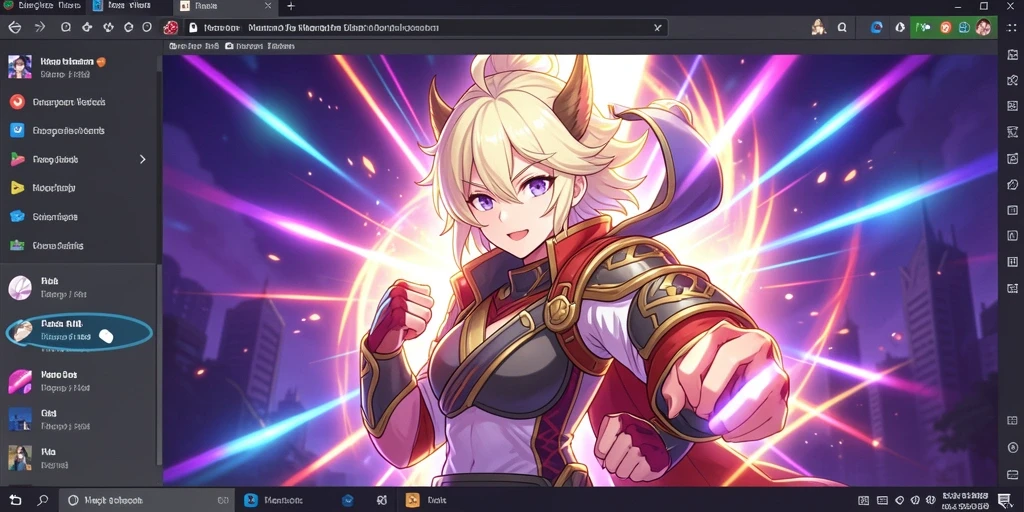
Task: Open the notification icon at taskbar far right
Action: pos(1004,500)
